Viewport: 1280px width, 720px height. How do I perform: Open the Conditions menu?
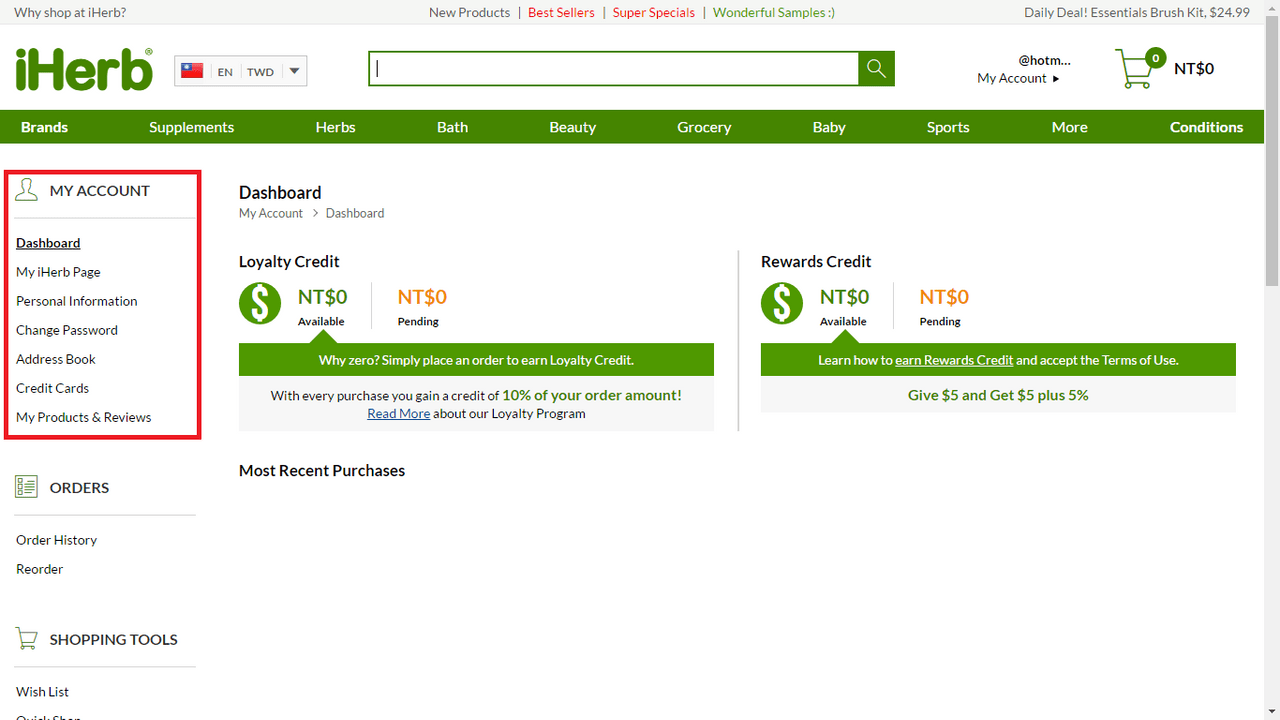[1207, 127]
